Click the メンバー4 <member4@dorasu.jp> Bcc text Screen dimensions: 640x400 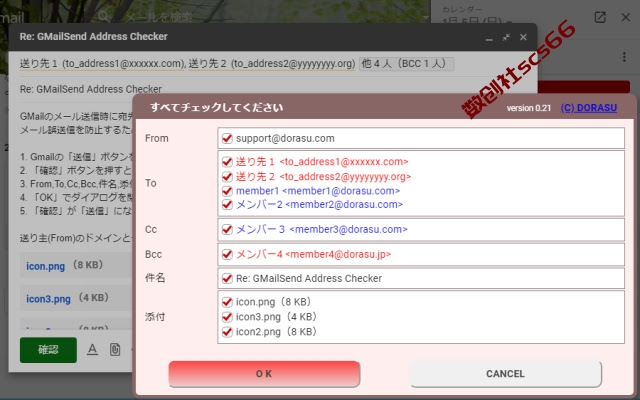[313, 254]
